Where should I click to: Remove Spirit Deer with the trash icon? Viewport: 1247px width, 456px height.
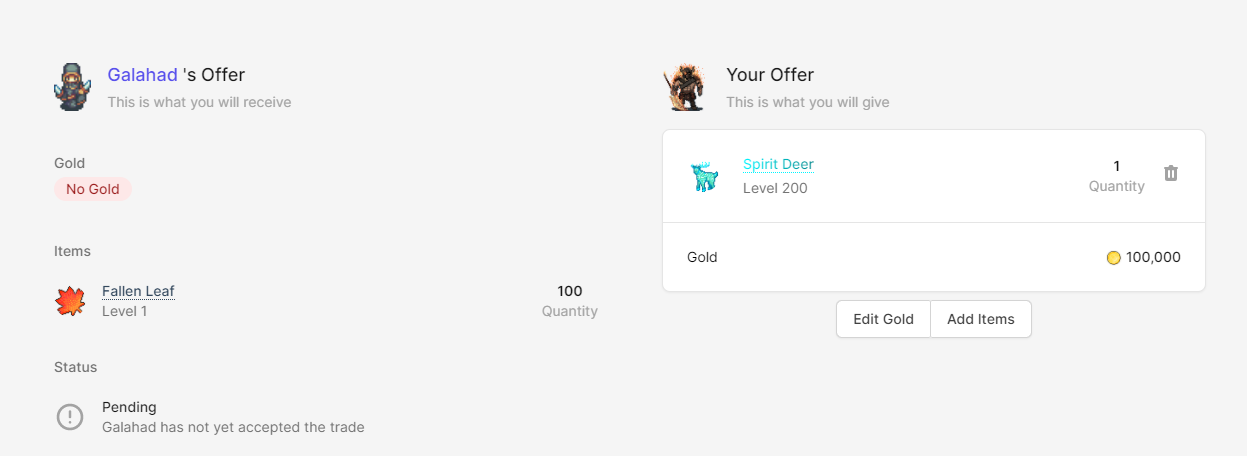coord(1171,173)
